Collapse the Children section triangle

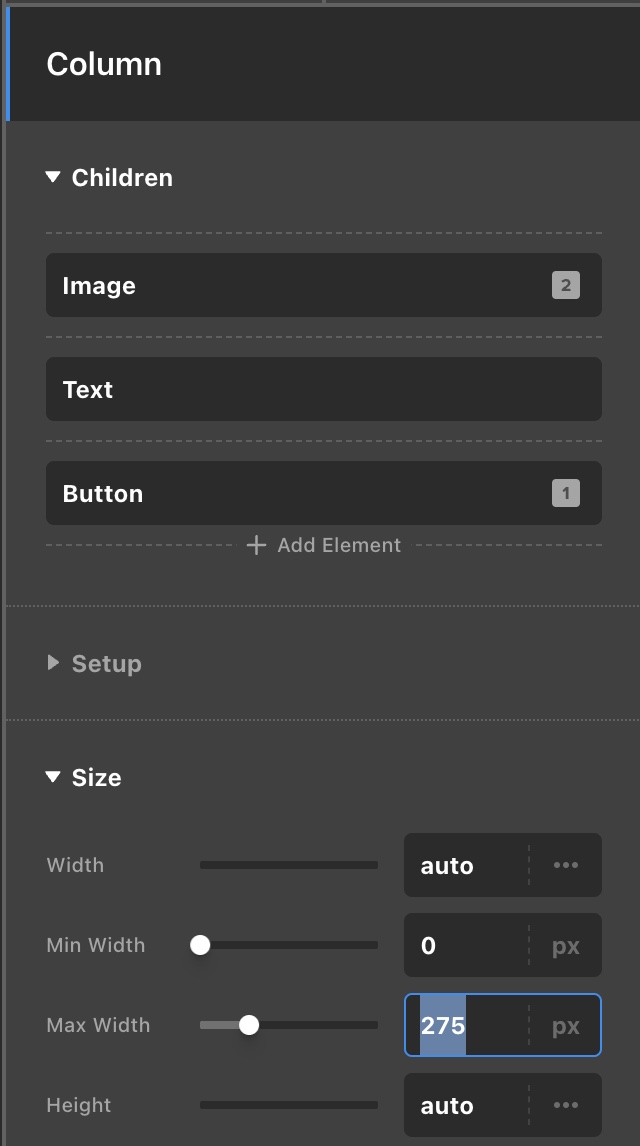(x=53, y=178)
